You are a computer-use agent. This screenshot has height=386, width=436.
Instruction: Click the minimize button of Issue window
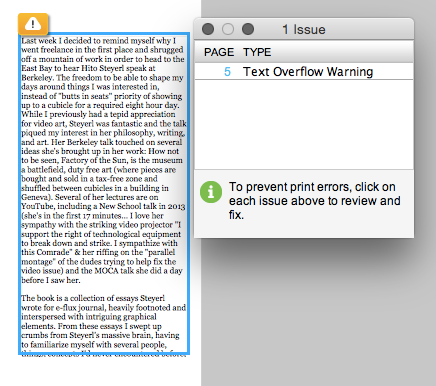228,29
